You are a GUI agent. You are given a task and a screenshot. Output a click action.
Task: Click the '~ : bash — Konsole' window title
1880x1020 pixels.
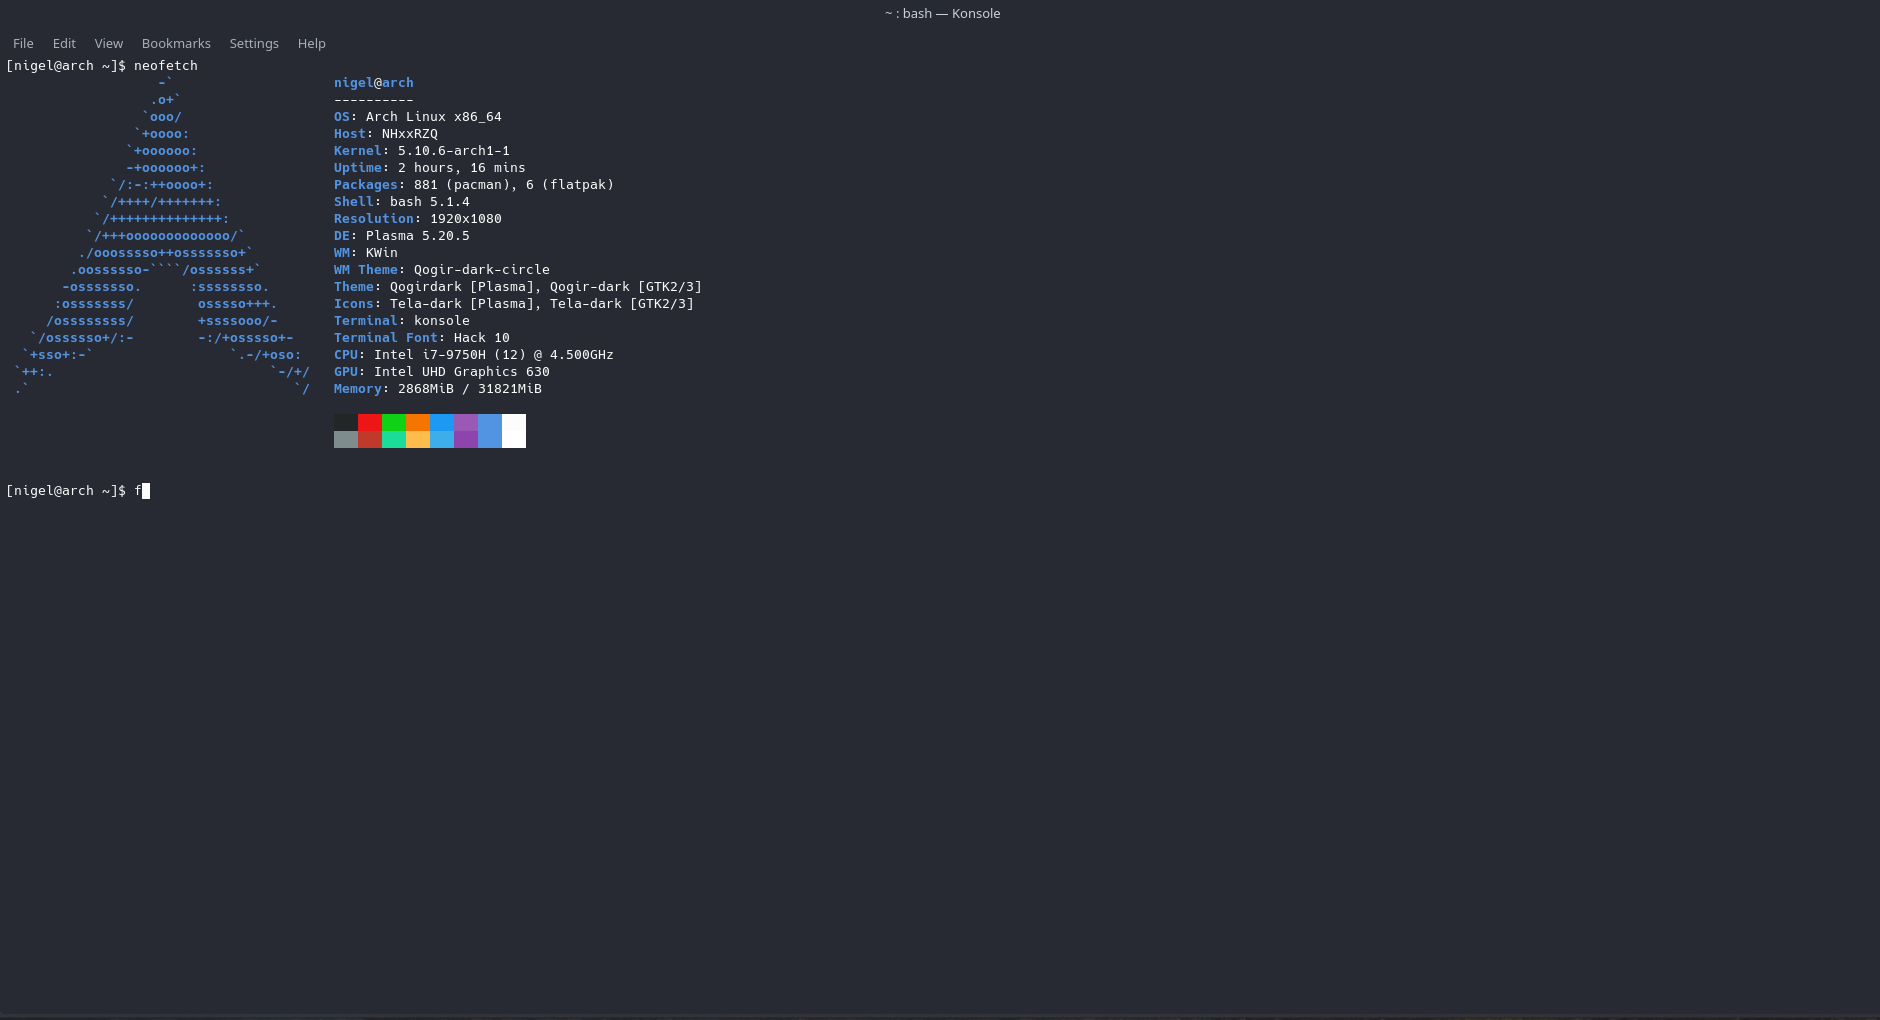pos(942,13)
